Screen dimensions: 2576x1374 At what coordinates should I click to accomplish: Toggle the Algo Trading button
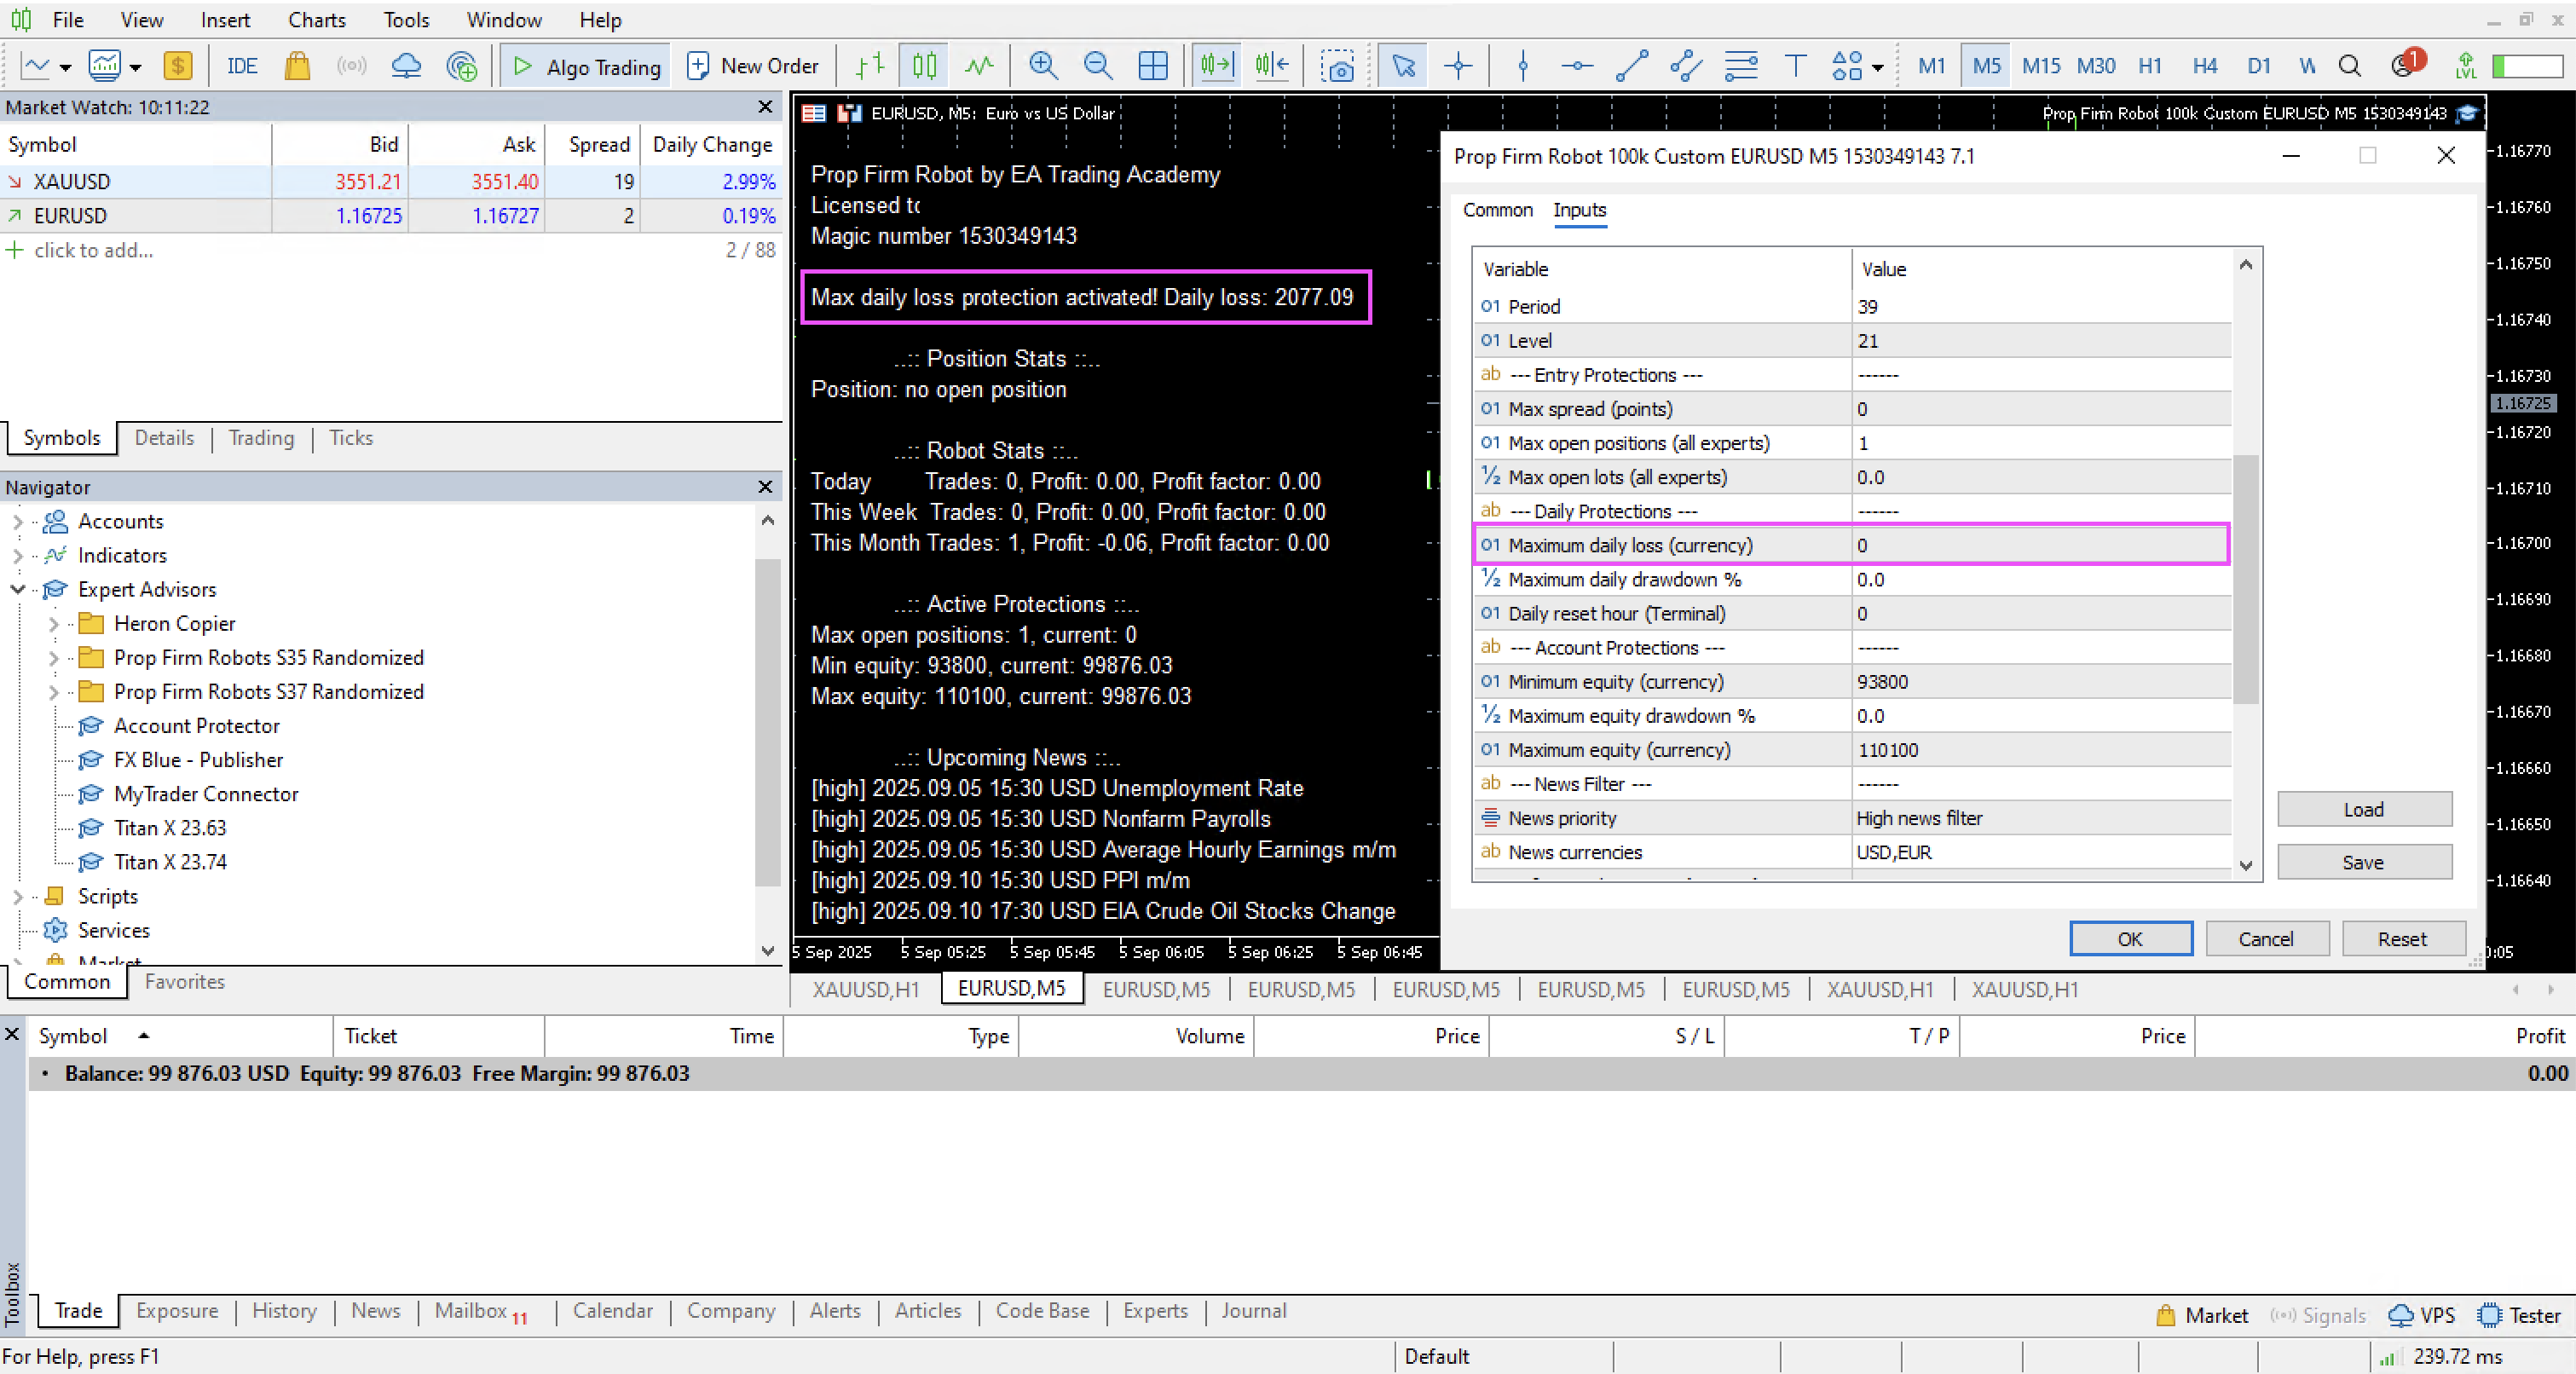pos(586,66)
